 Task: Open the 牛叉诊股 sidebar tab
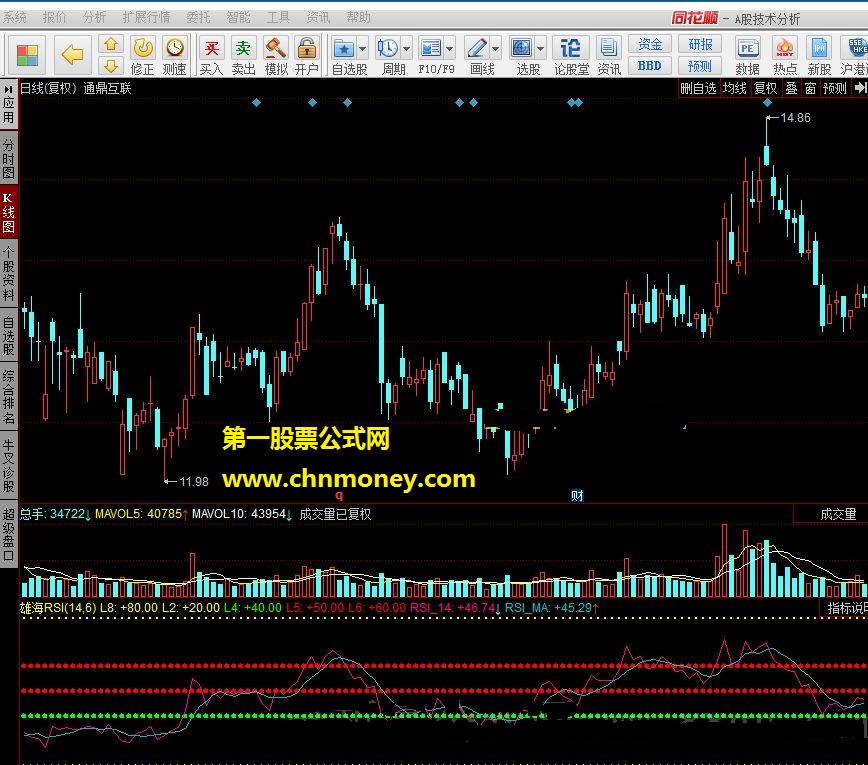[x=8, y=466]
